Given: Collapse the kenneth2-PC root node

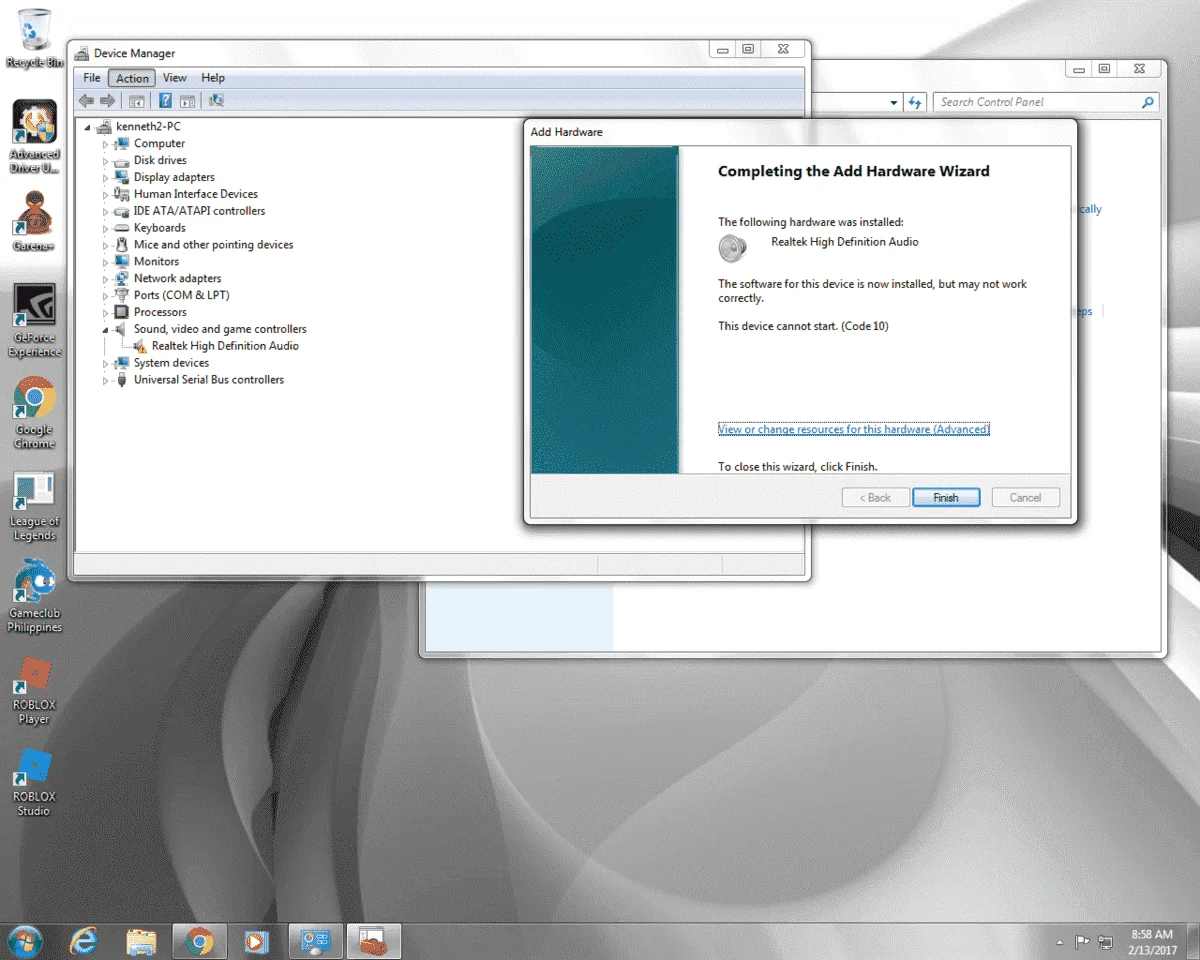Looking at the screenshot, I should pos(88,127).
